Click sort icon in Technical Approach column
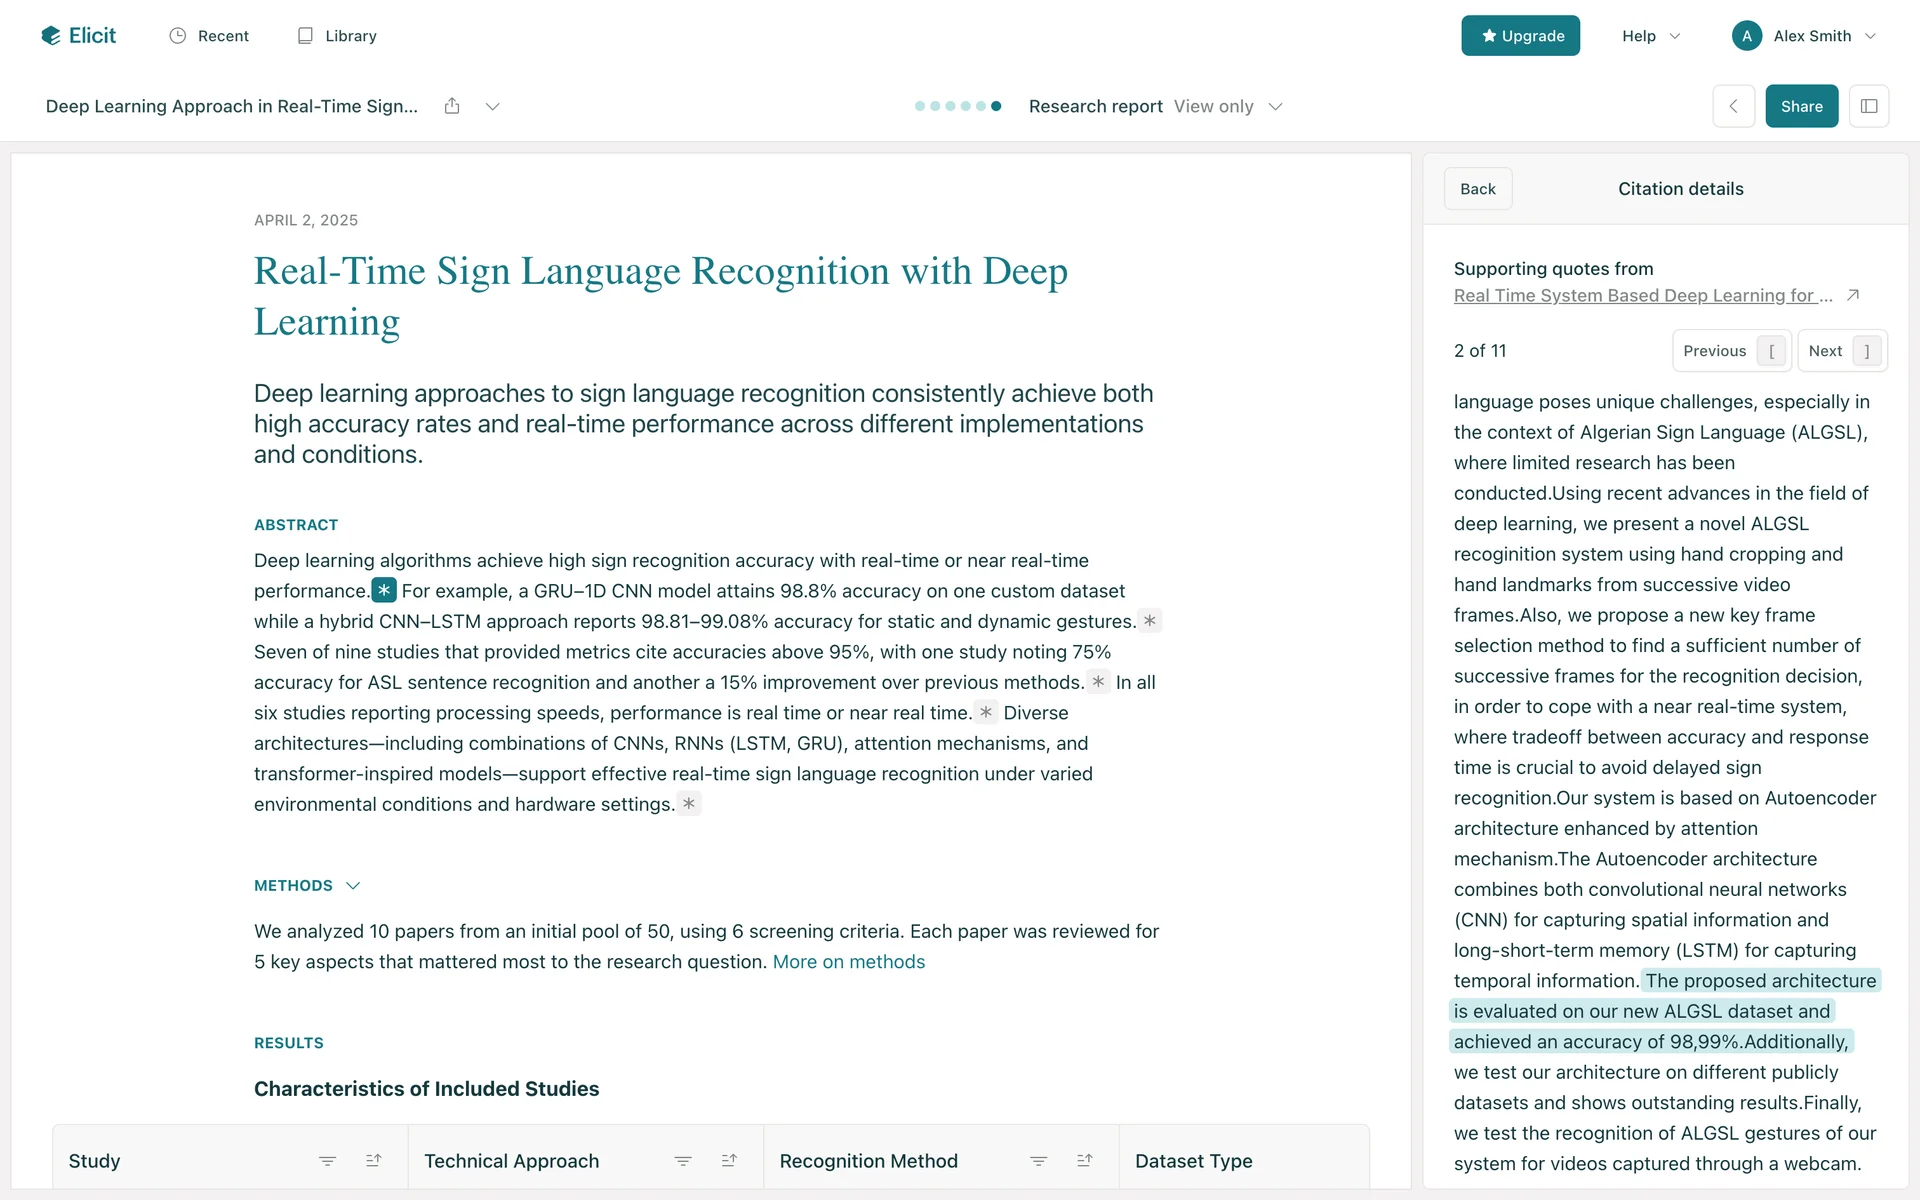The width and height of the screenshot is (1920, 1200). coord(729,1161)
